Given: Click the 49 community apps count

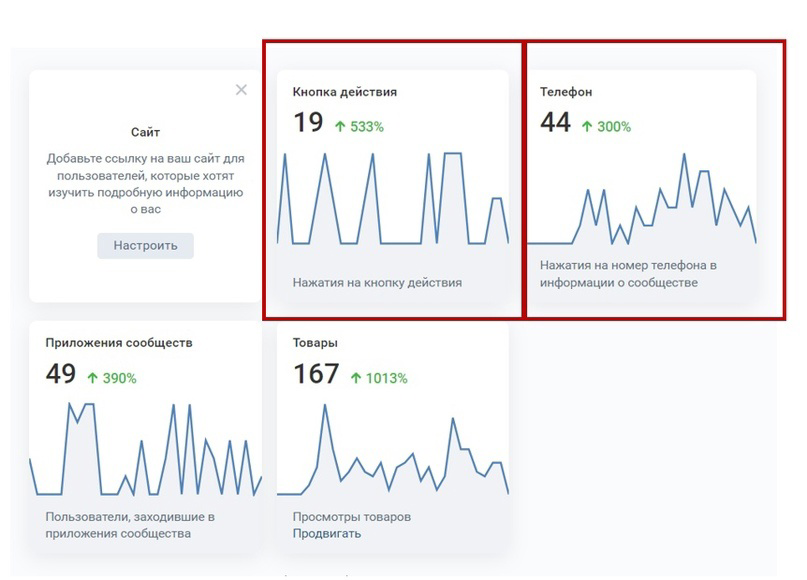Looking at the screenshot, I should [x=61, y=374].
